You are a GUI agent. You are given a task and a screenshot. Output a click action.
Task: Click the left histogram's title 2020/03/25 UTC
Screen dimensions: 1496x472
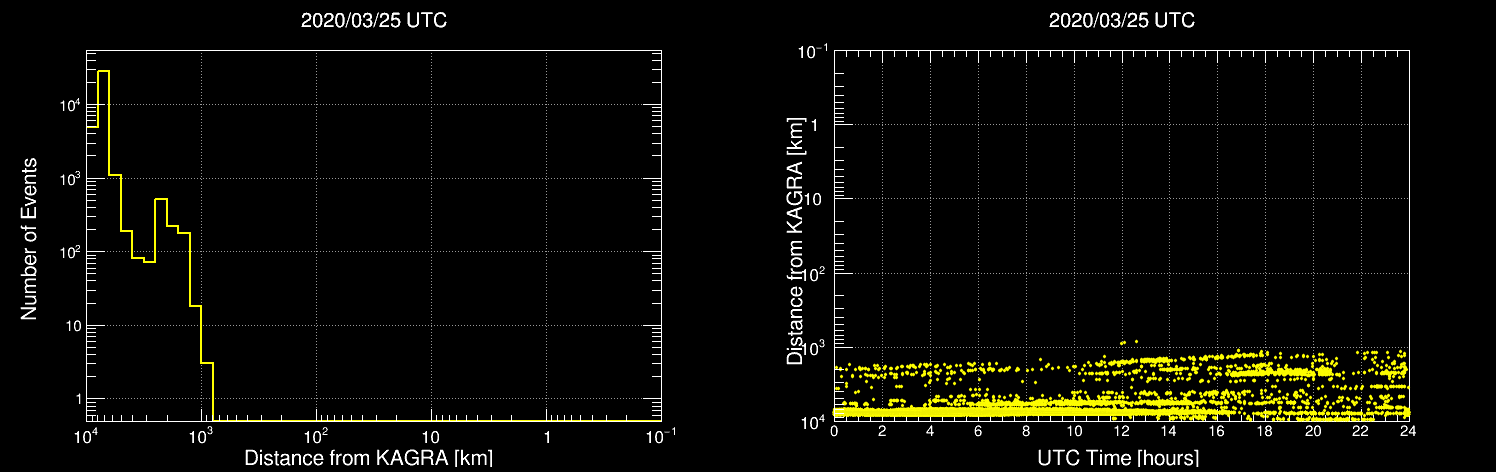click(x=373, y=21)
